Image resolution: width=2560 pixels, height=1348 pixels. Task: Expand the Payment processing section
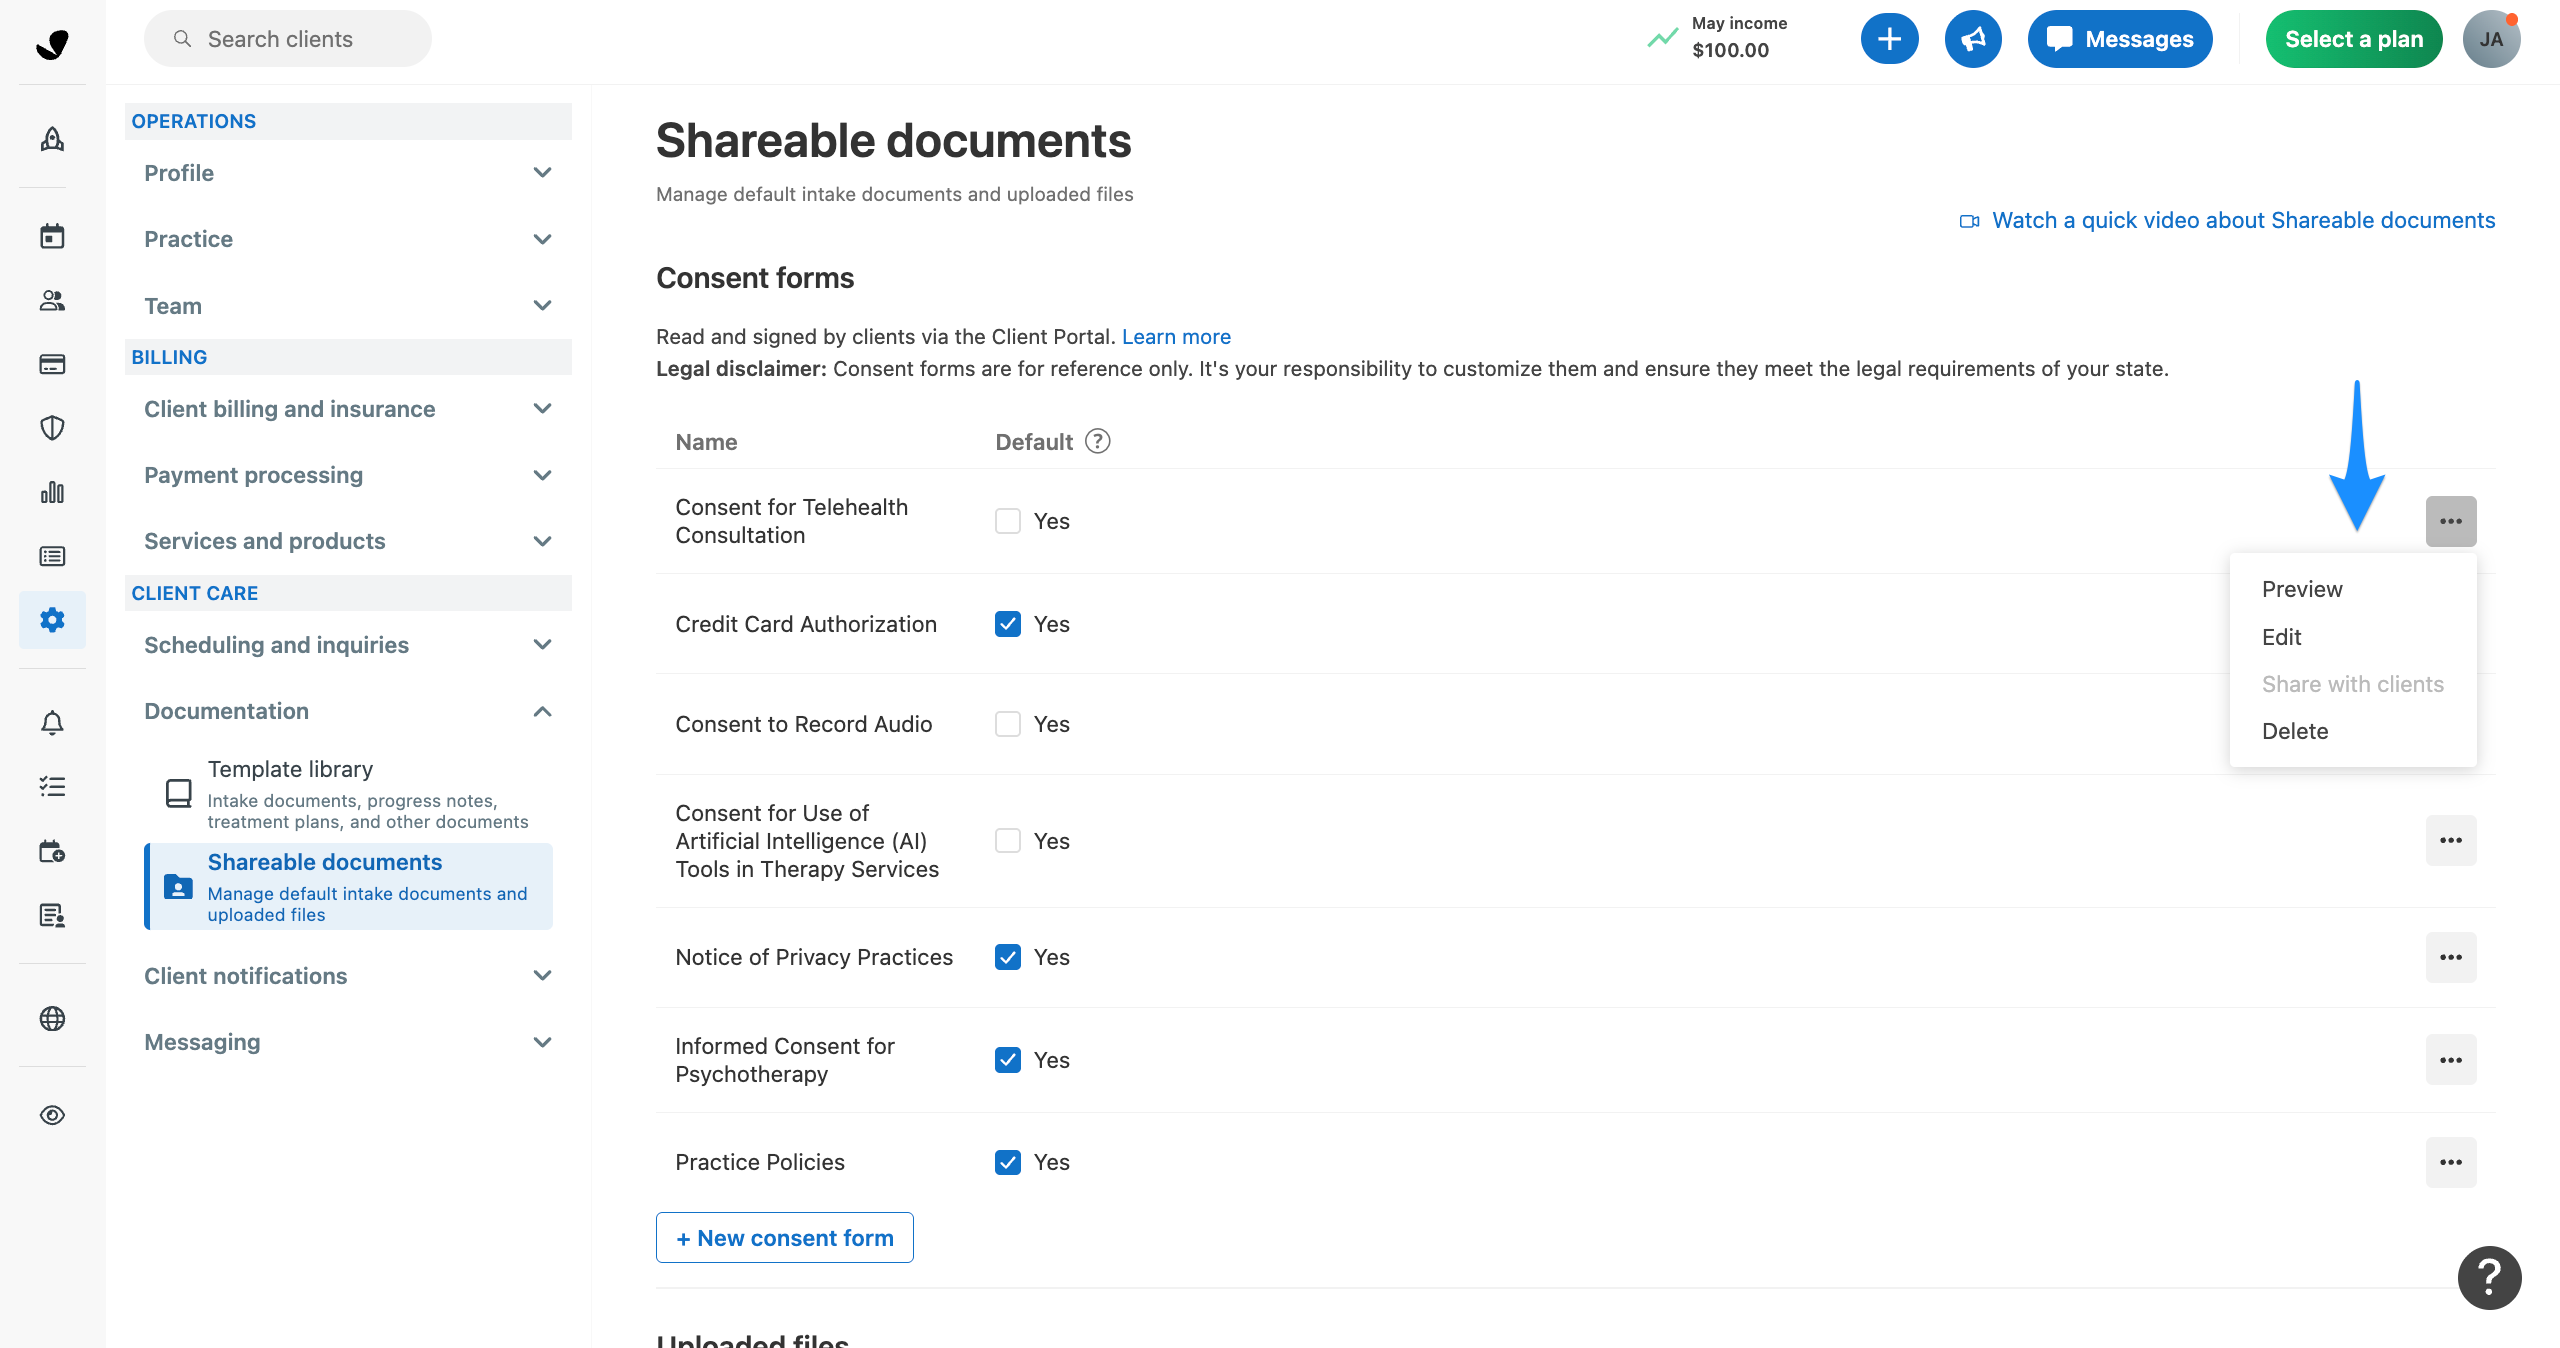(348, 475)
